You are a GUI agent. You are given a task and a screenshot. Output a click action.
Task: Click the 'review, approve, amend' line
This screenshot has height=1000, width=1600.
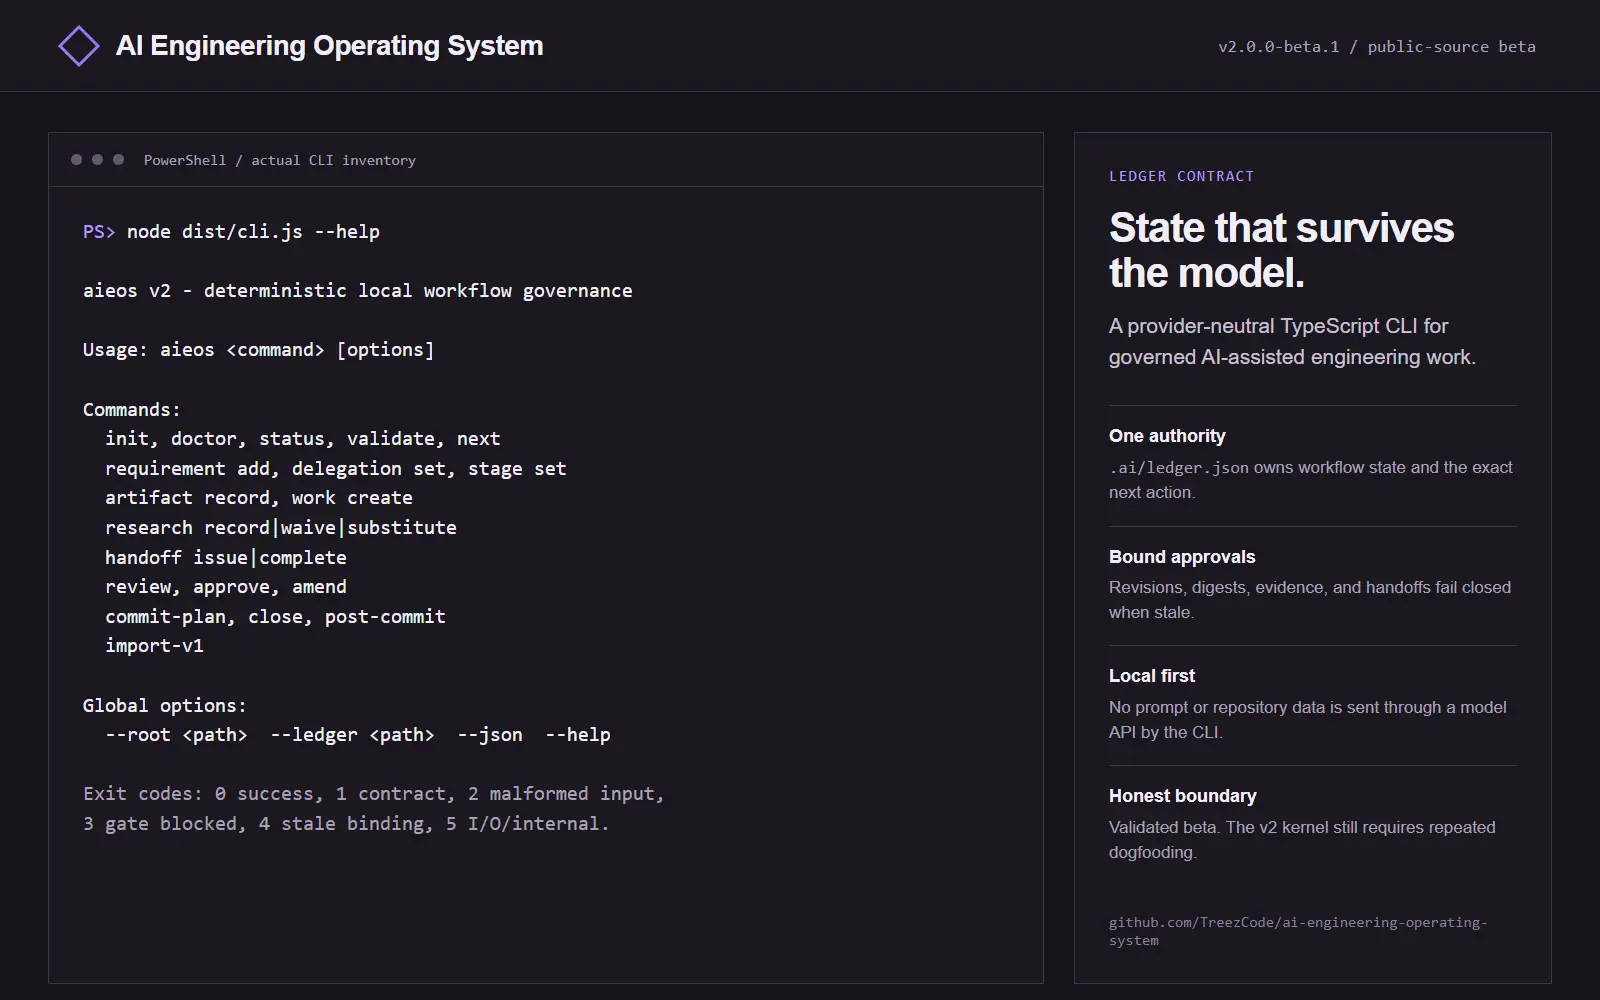(225, 587)
